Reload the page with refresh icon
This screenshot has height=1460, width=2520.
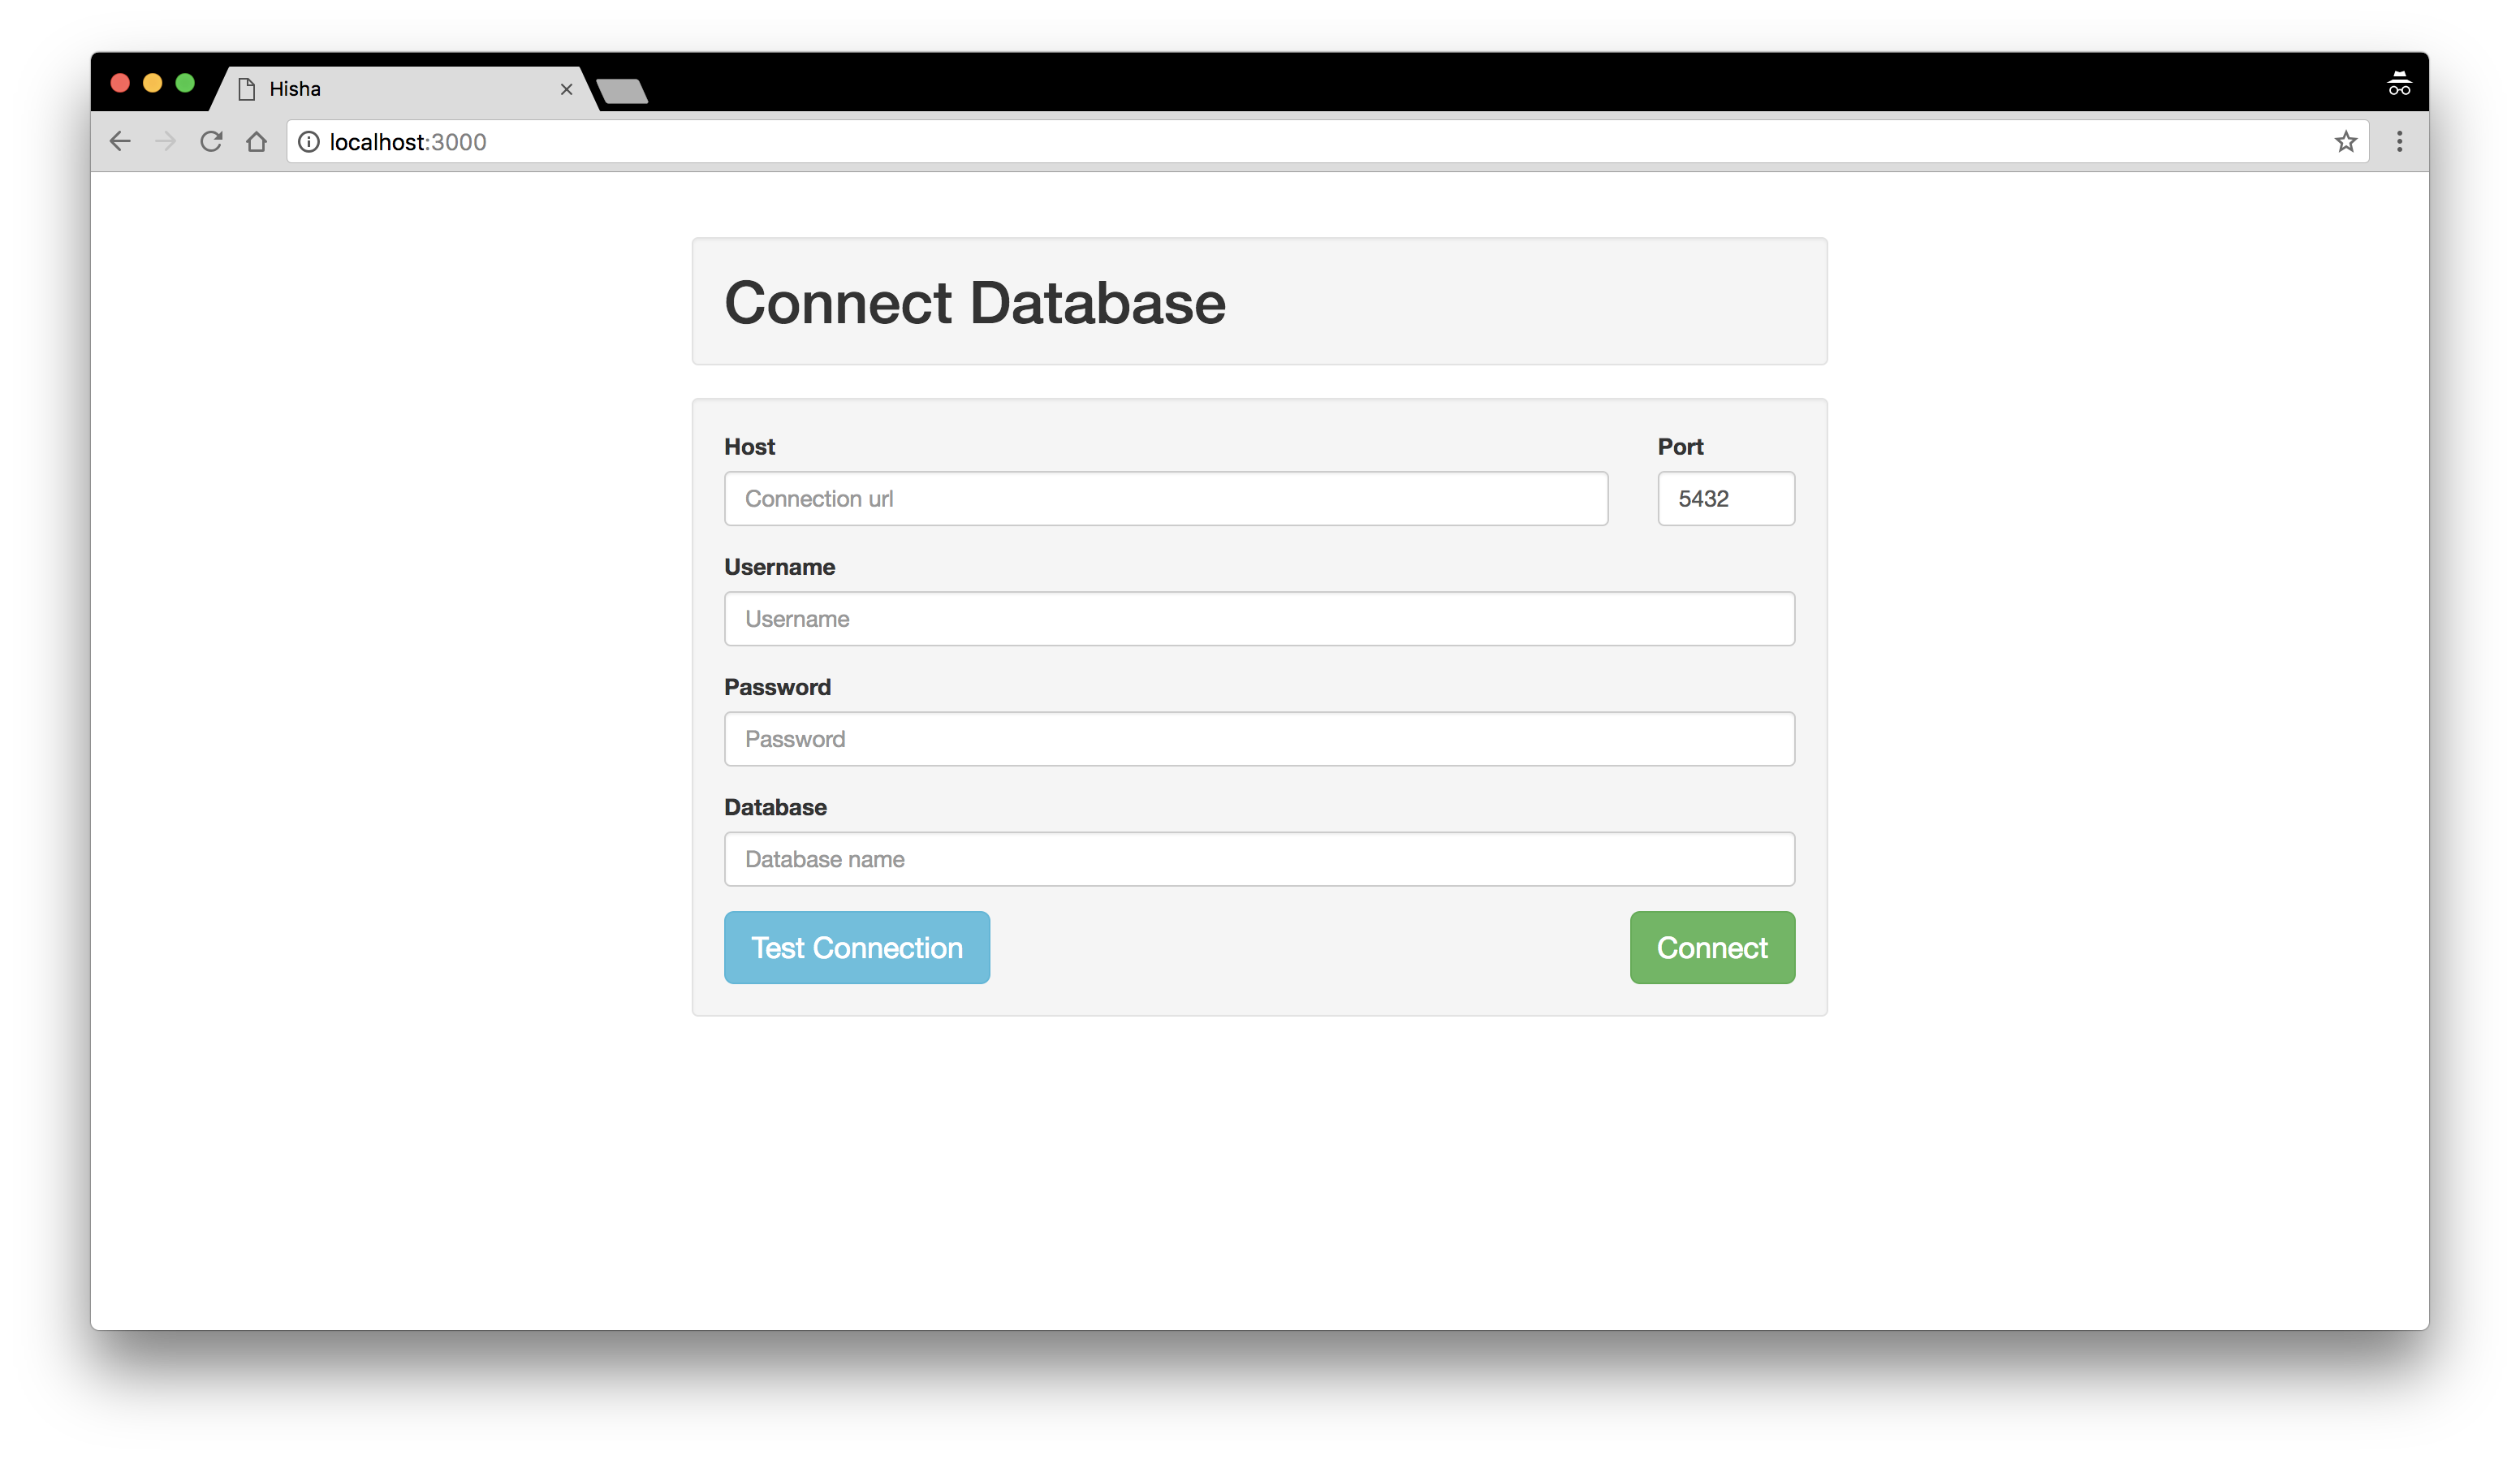(211, 142)
